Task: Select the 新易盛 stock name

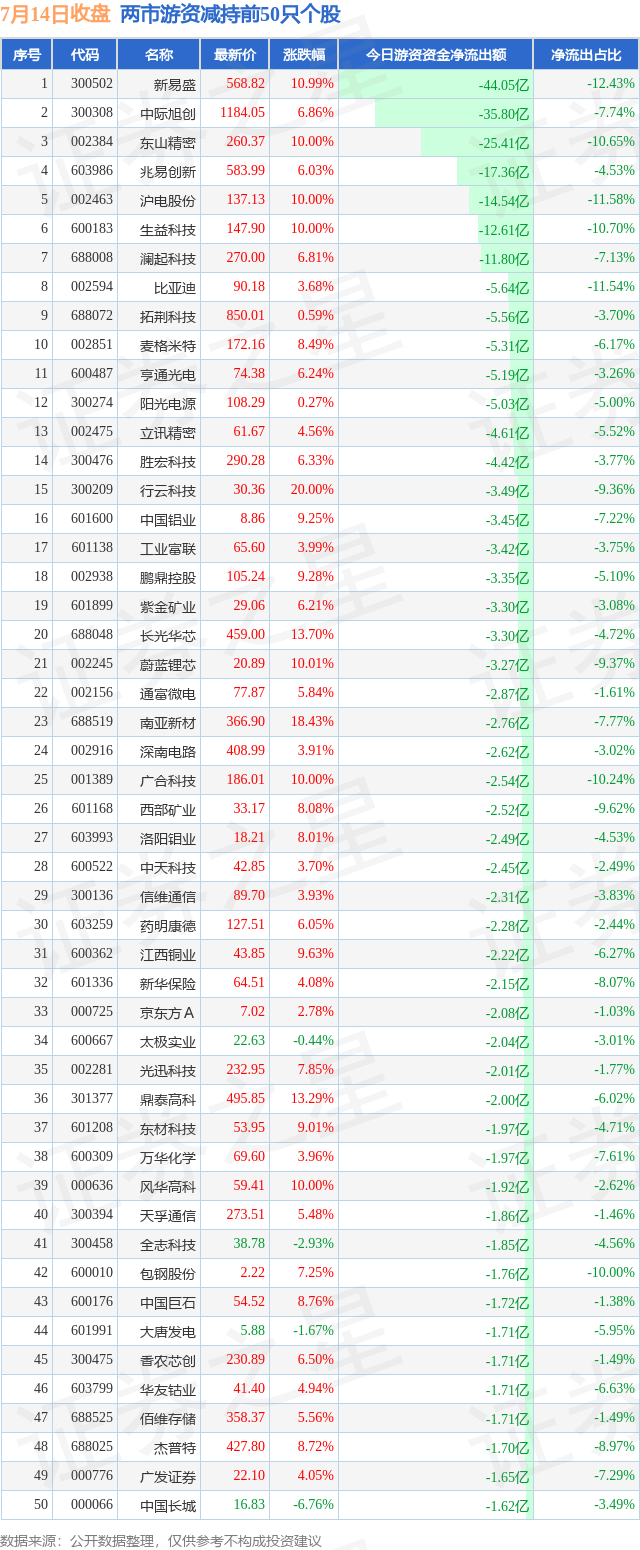Action: (x=175, y=84)
